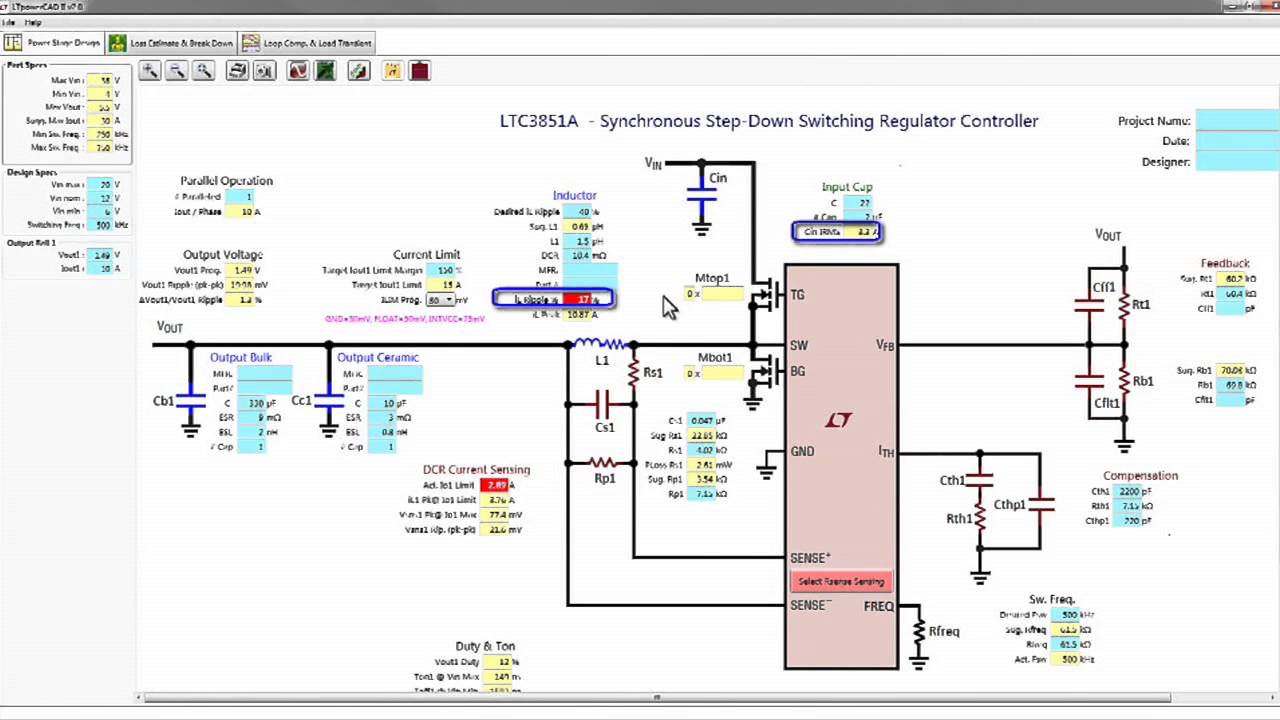Click Select Rsense Sensing button
The image size is (1280, 720).
tap(841, 582)
